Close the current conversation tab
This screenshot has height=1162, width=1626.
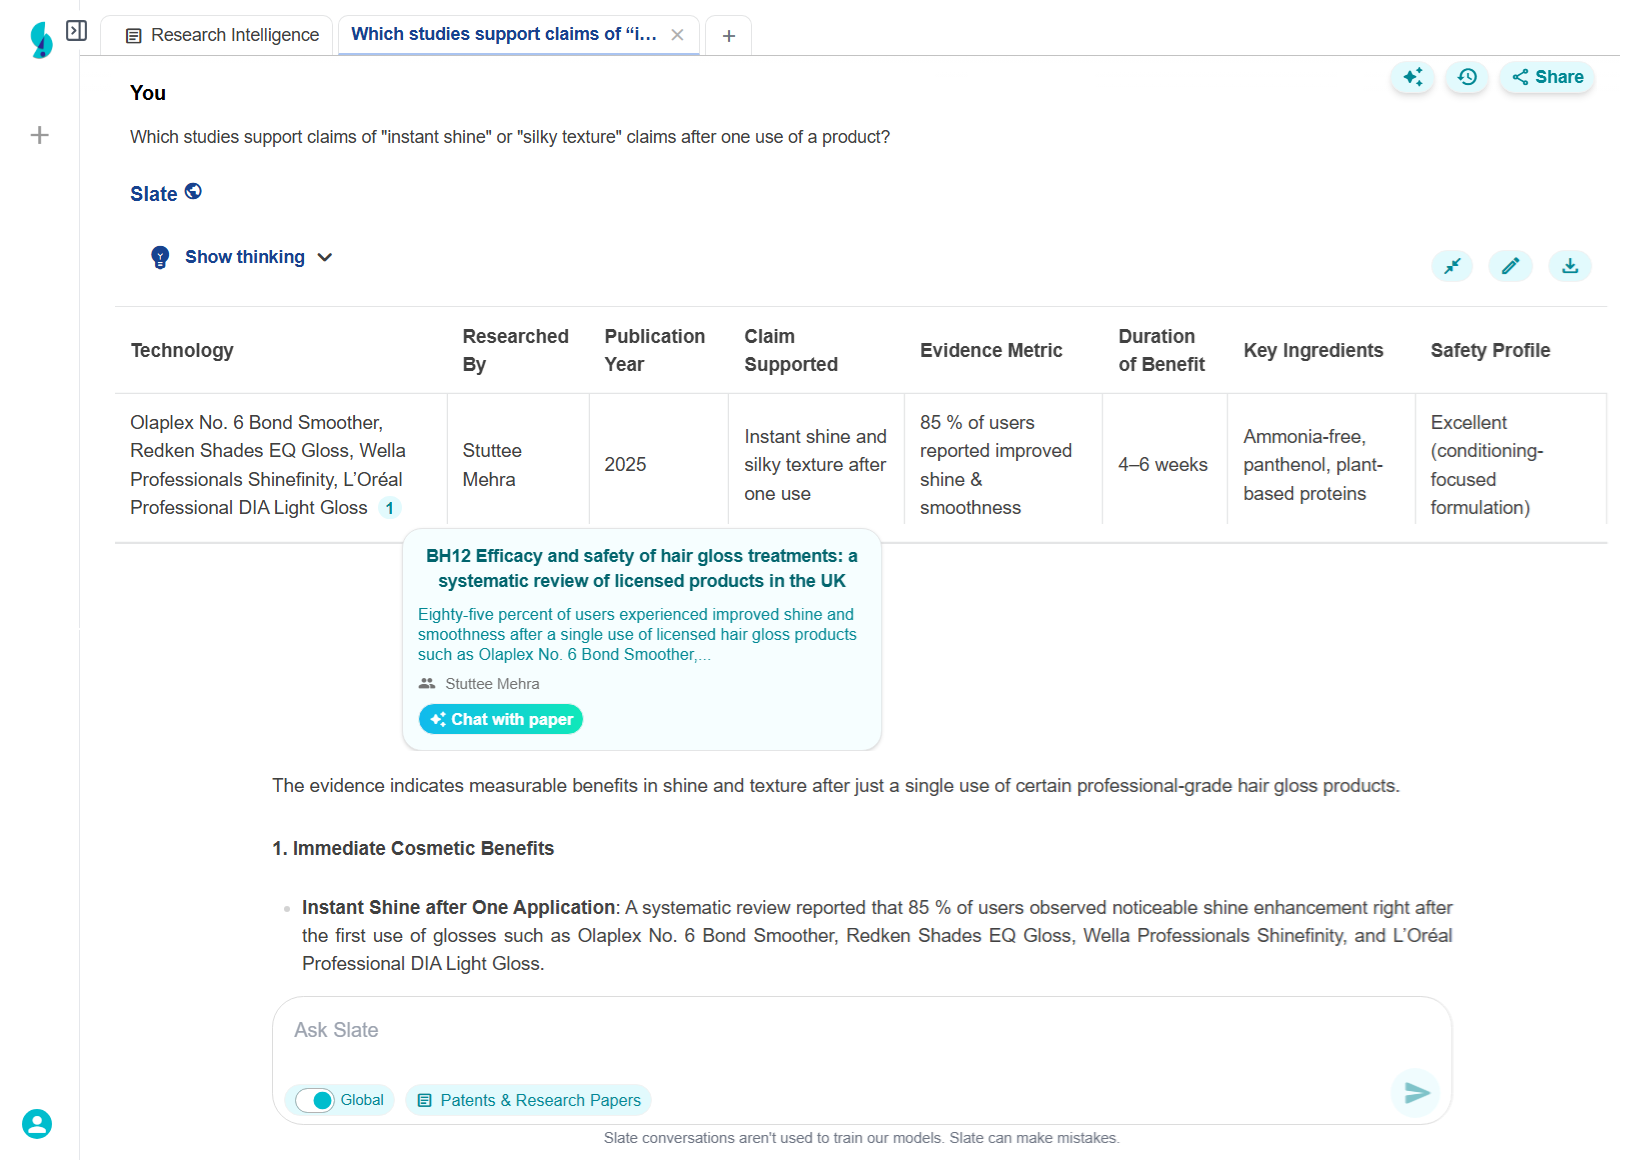click(678, 35)
